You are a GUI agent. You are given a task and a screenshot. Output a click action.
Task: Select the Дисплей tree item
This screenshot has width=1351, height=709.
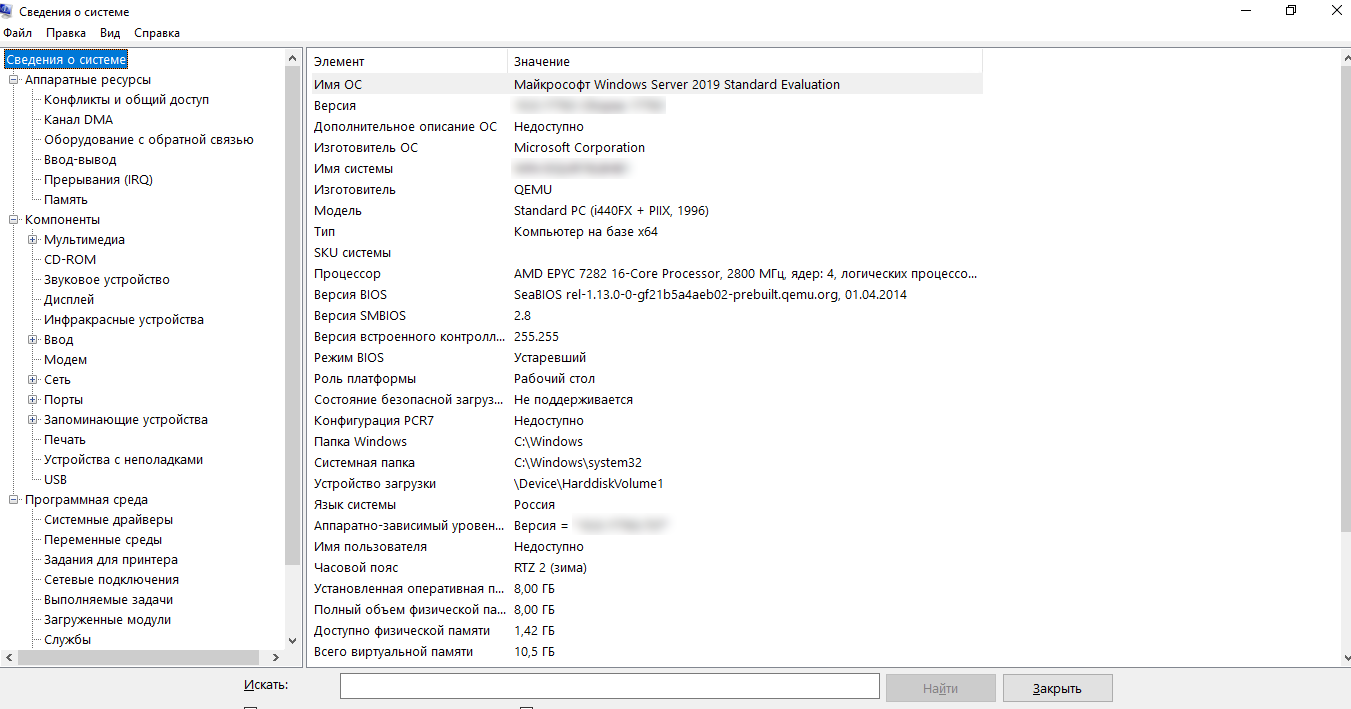click(69, 300)
